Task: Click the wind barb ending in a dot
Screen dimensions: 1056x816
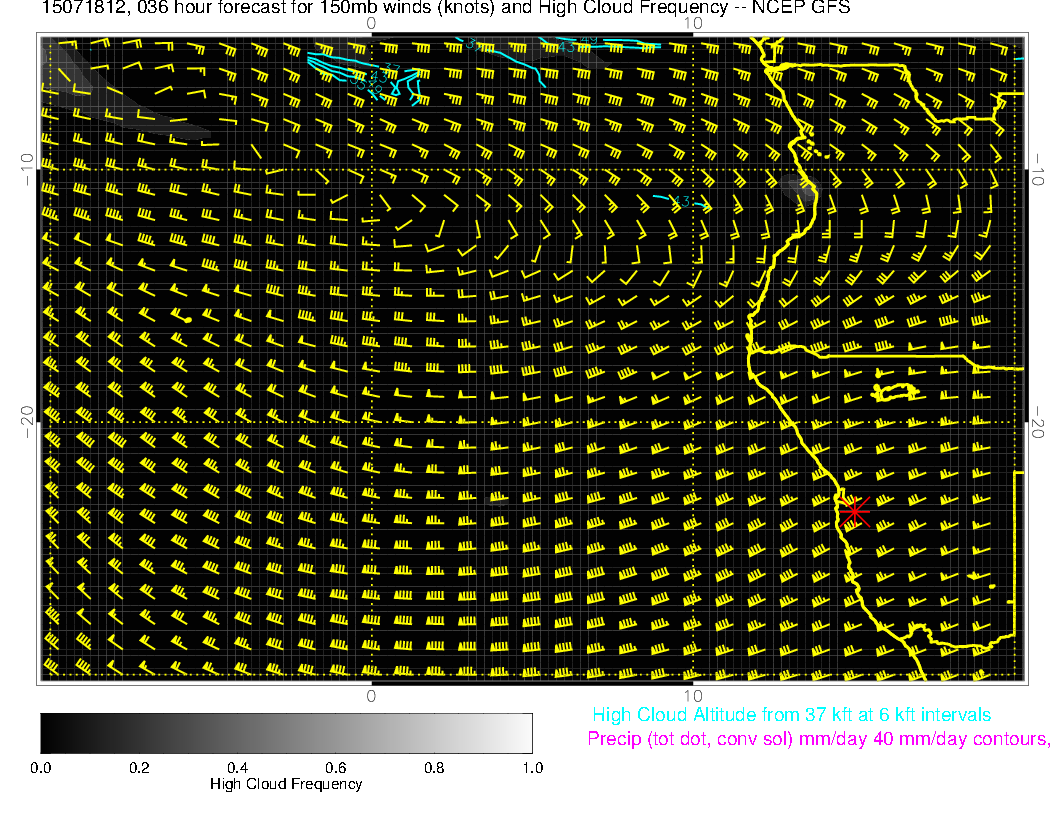Action: [180, 316]
